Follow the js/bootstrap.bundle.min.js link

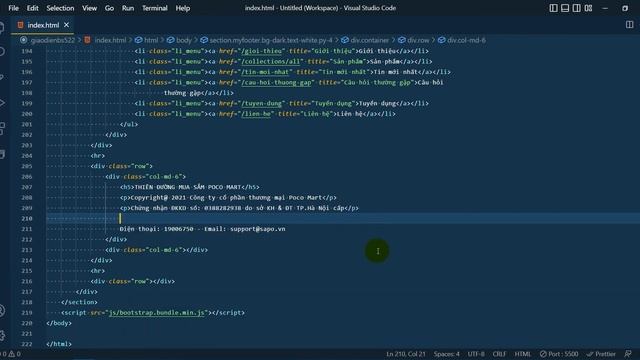pos(156,313)
